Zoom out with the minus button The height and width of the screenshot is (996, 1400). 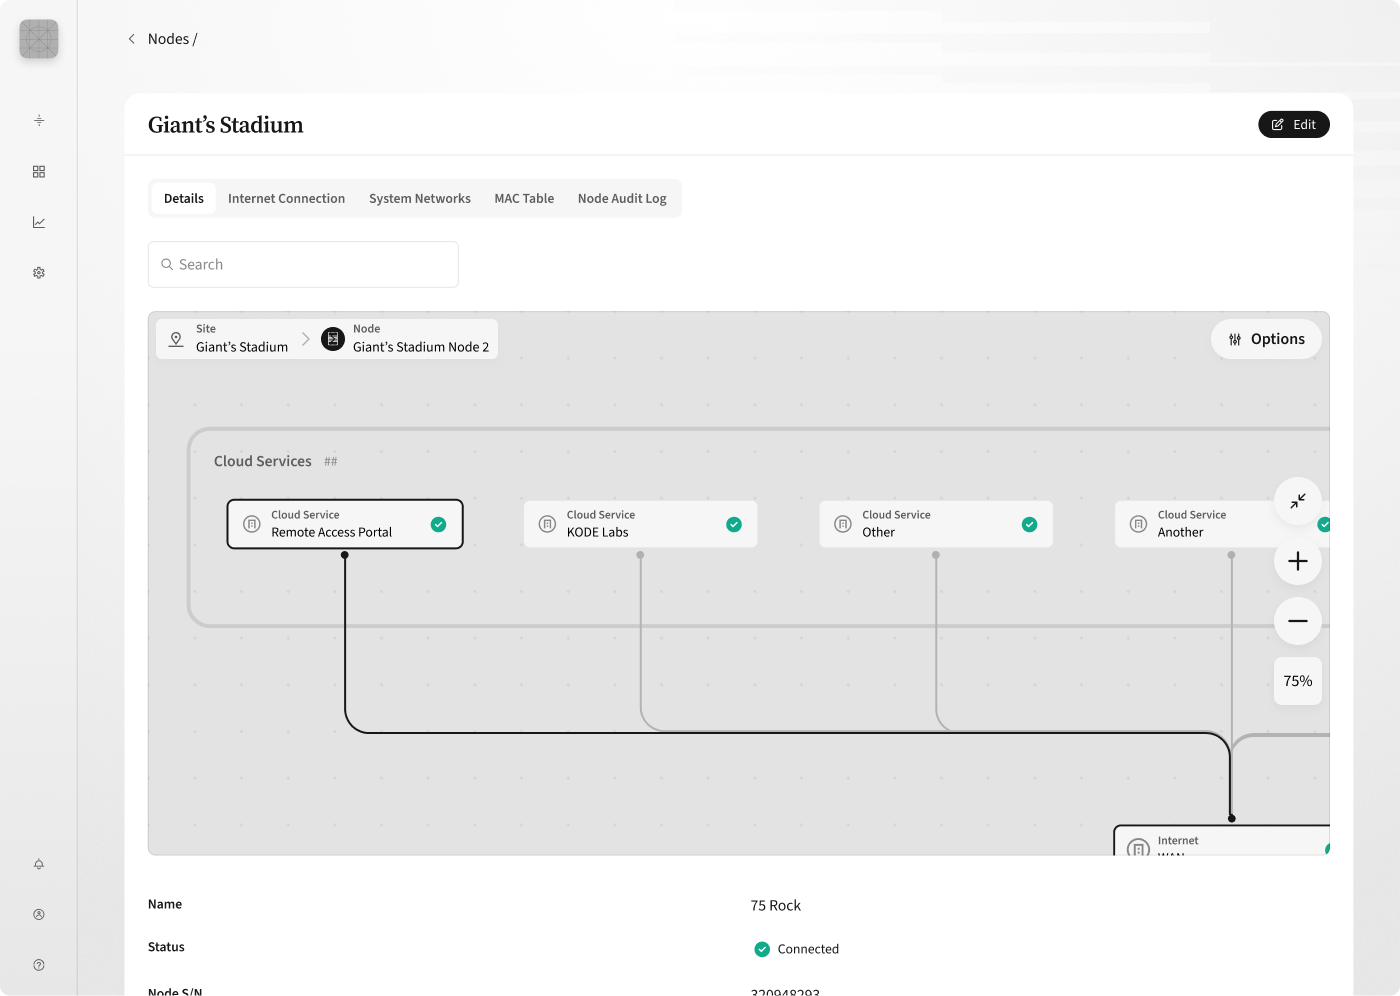1298,621
